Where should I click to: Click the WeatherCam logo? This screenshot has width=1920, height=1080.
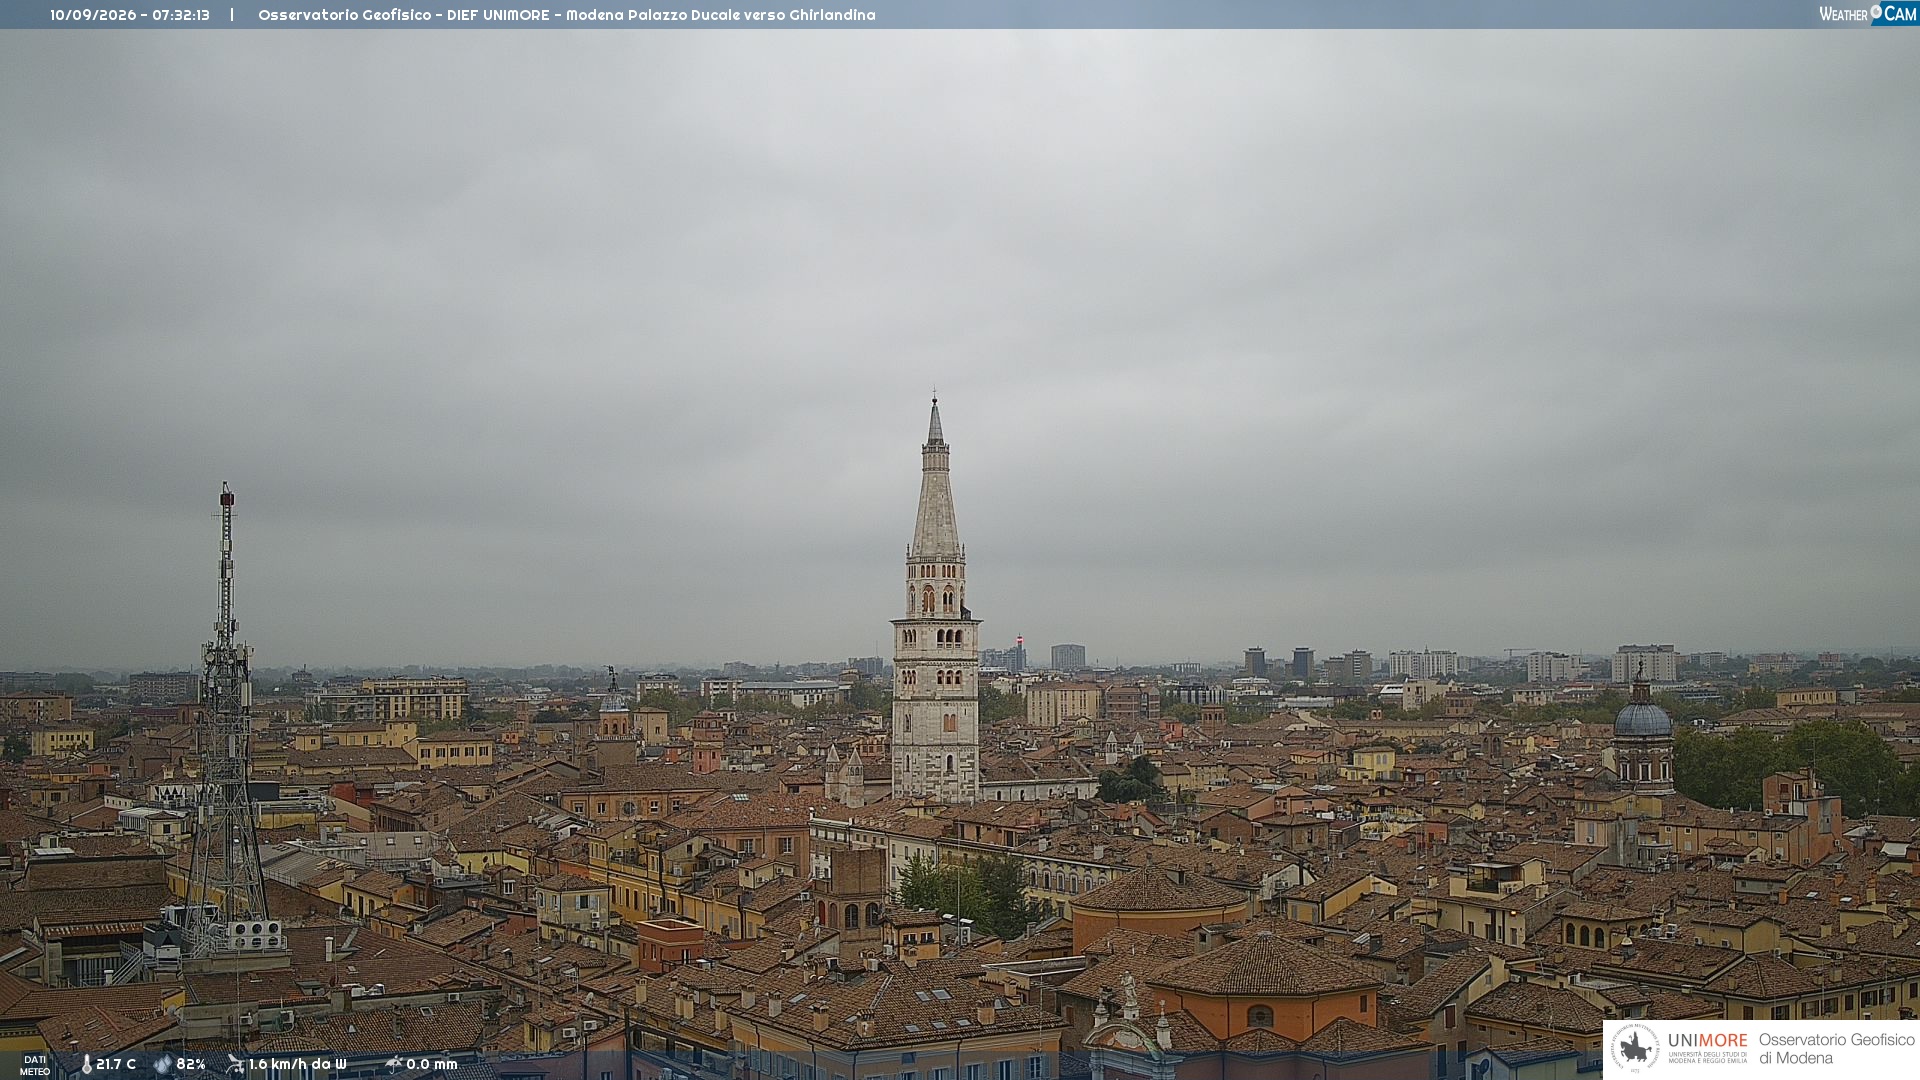[1868, 14]
